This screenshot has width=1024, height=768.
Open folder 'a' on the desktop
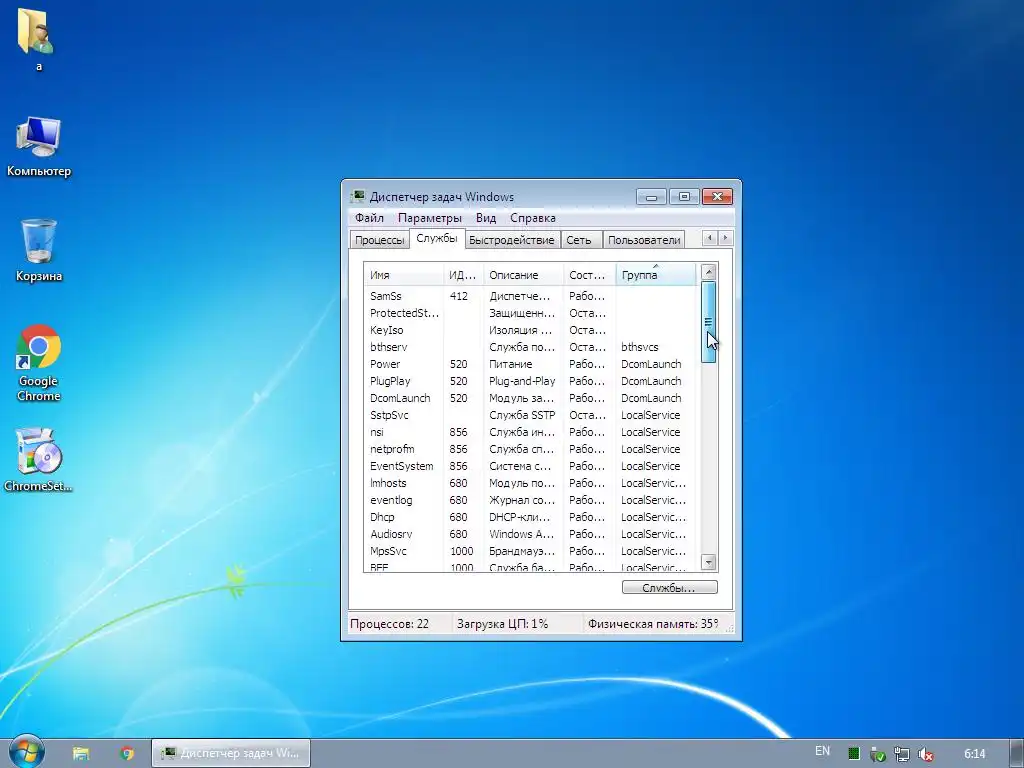[x=37, y=38]
